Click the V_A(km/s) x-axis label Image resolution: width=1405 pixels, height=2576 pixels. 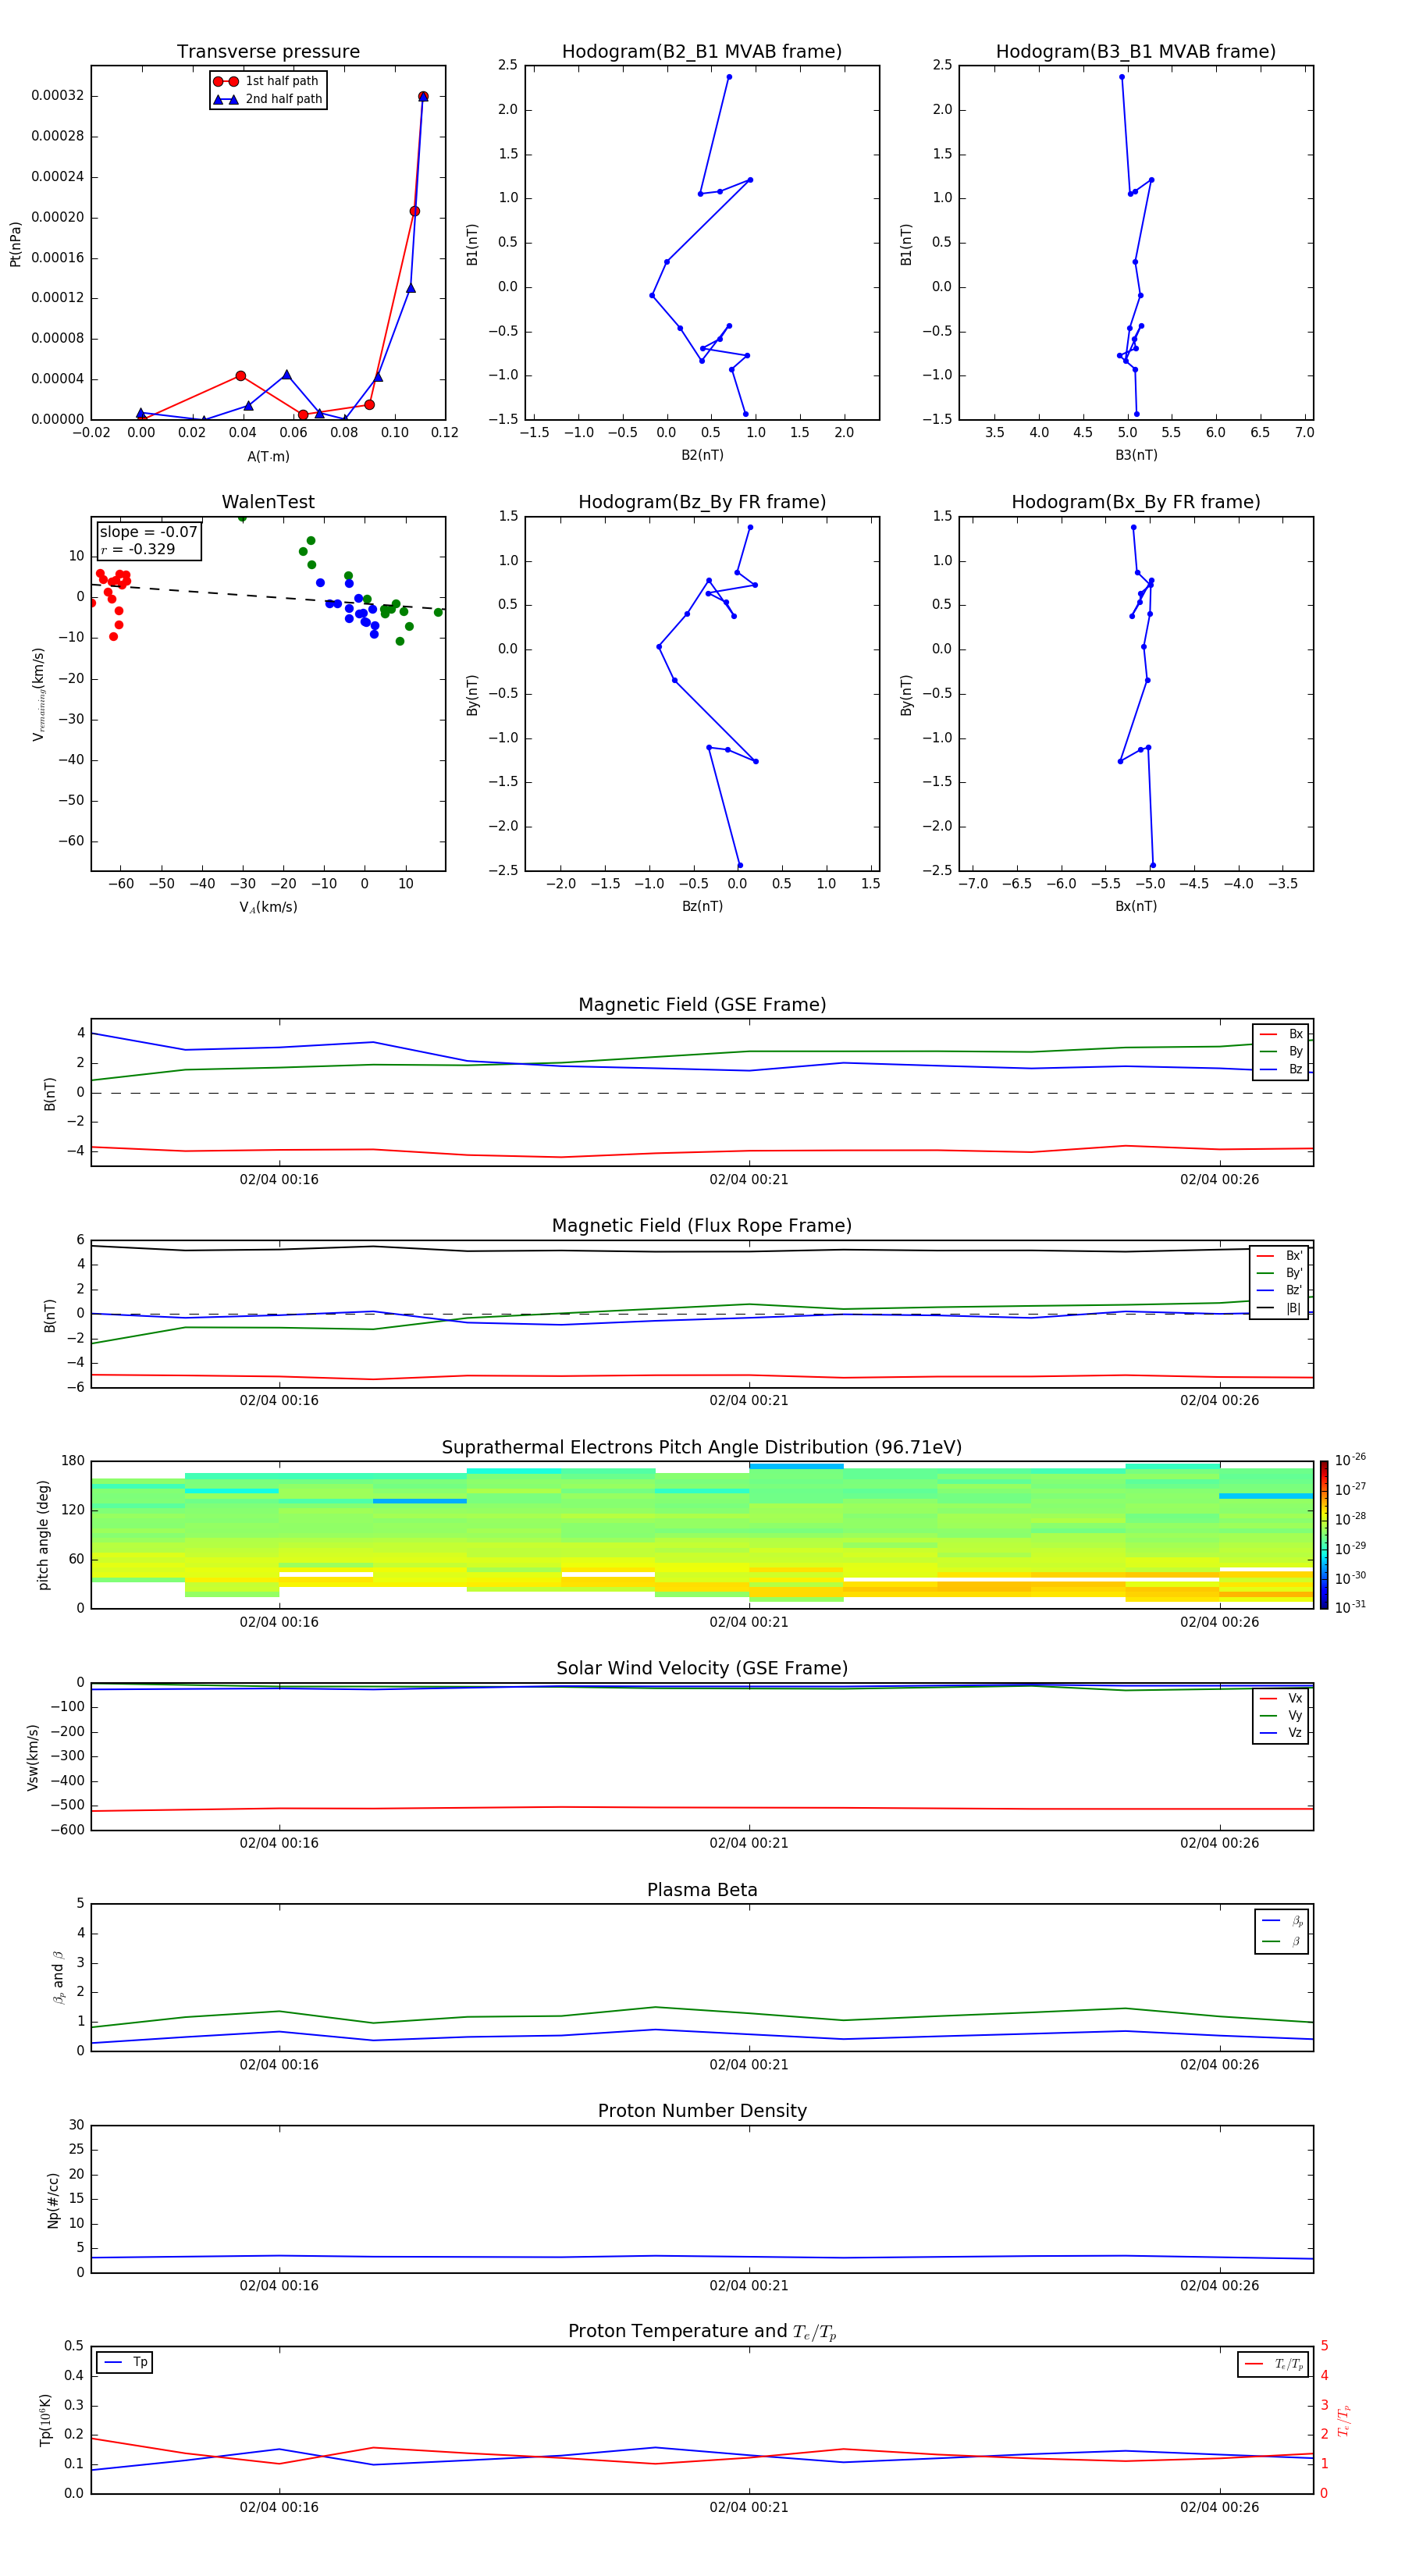pyautogui.click(x=268, y=907)
